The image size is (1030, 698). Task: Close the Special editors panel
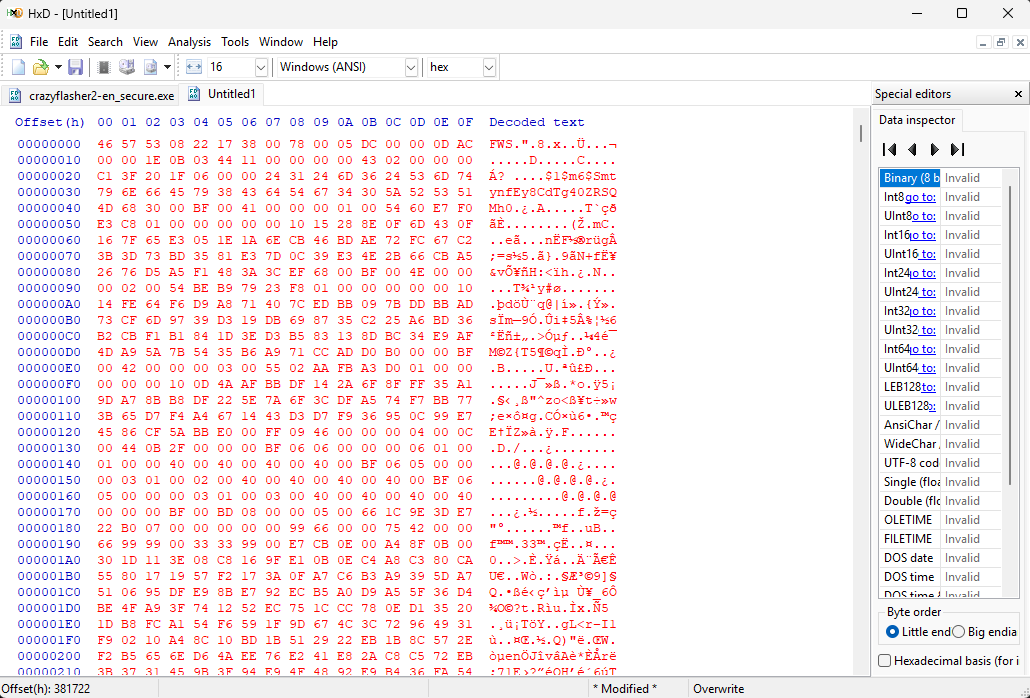(1018, 94)
